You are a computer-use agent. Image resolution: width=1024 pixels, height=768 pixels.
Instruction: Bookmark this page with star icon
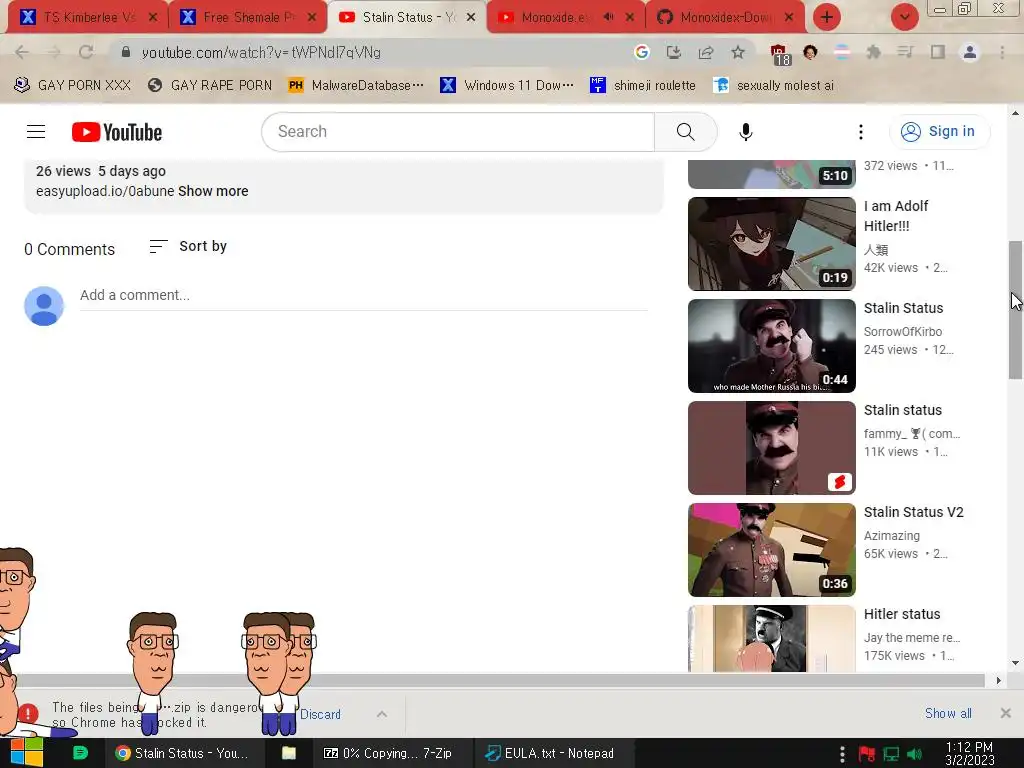point(738,52)
